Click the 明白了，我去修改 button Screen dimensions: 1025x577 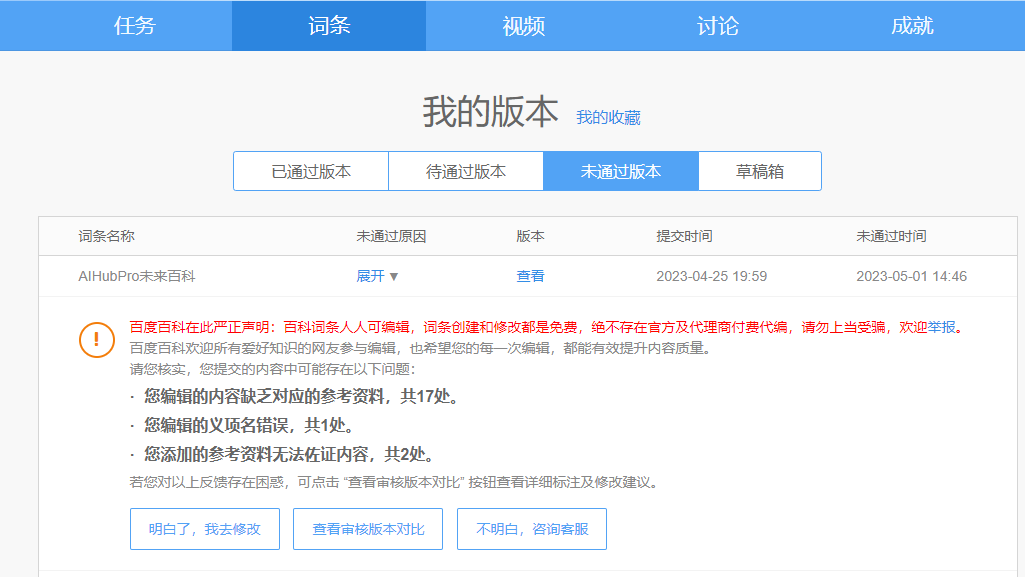point(205,529)
